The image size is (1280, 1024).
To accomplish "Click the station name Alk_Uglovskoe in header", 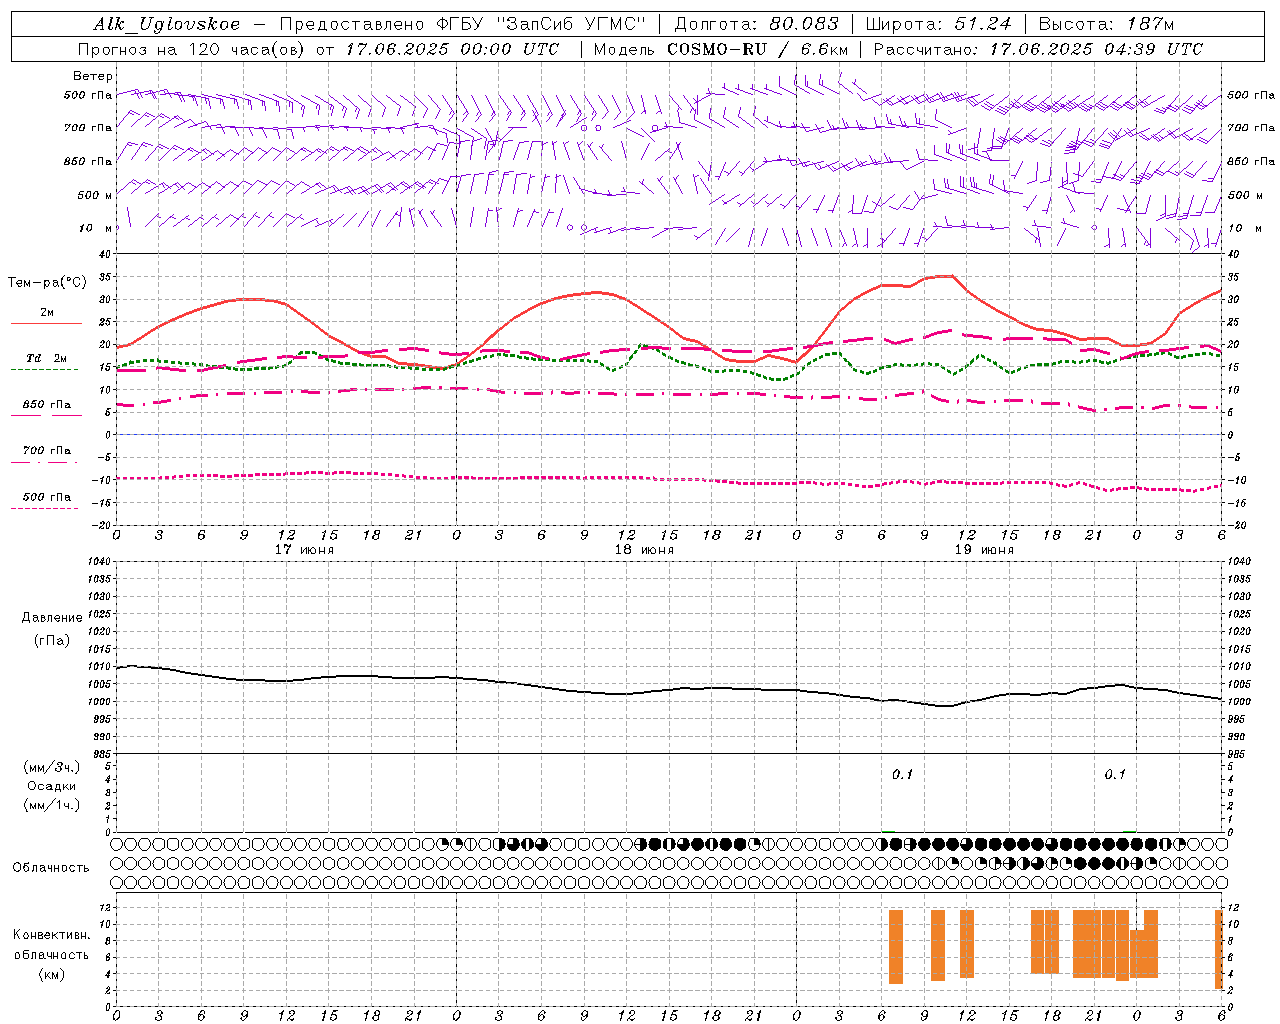I will click(x=167, y=24).
